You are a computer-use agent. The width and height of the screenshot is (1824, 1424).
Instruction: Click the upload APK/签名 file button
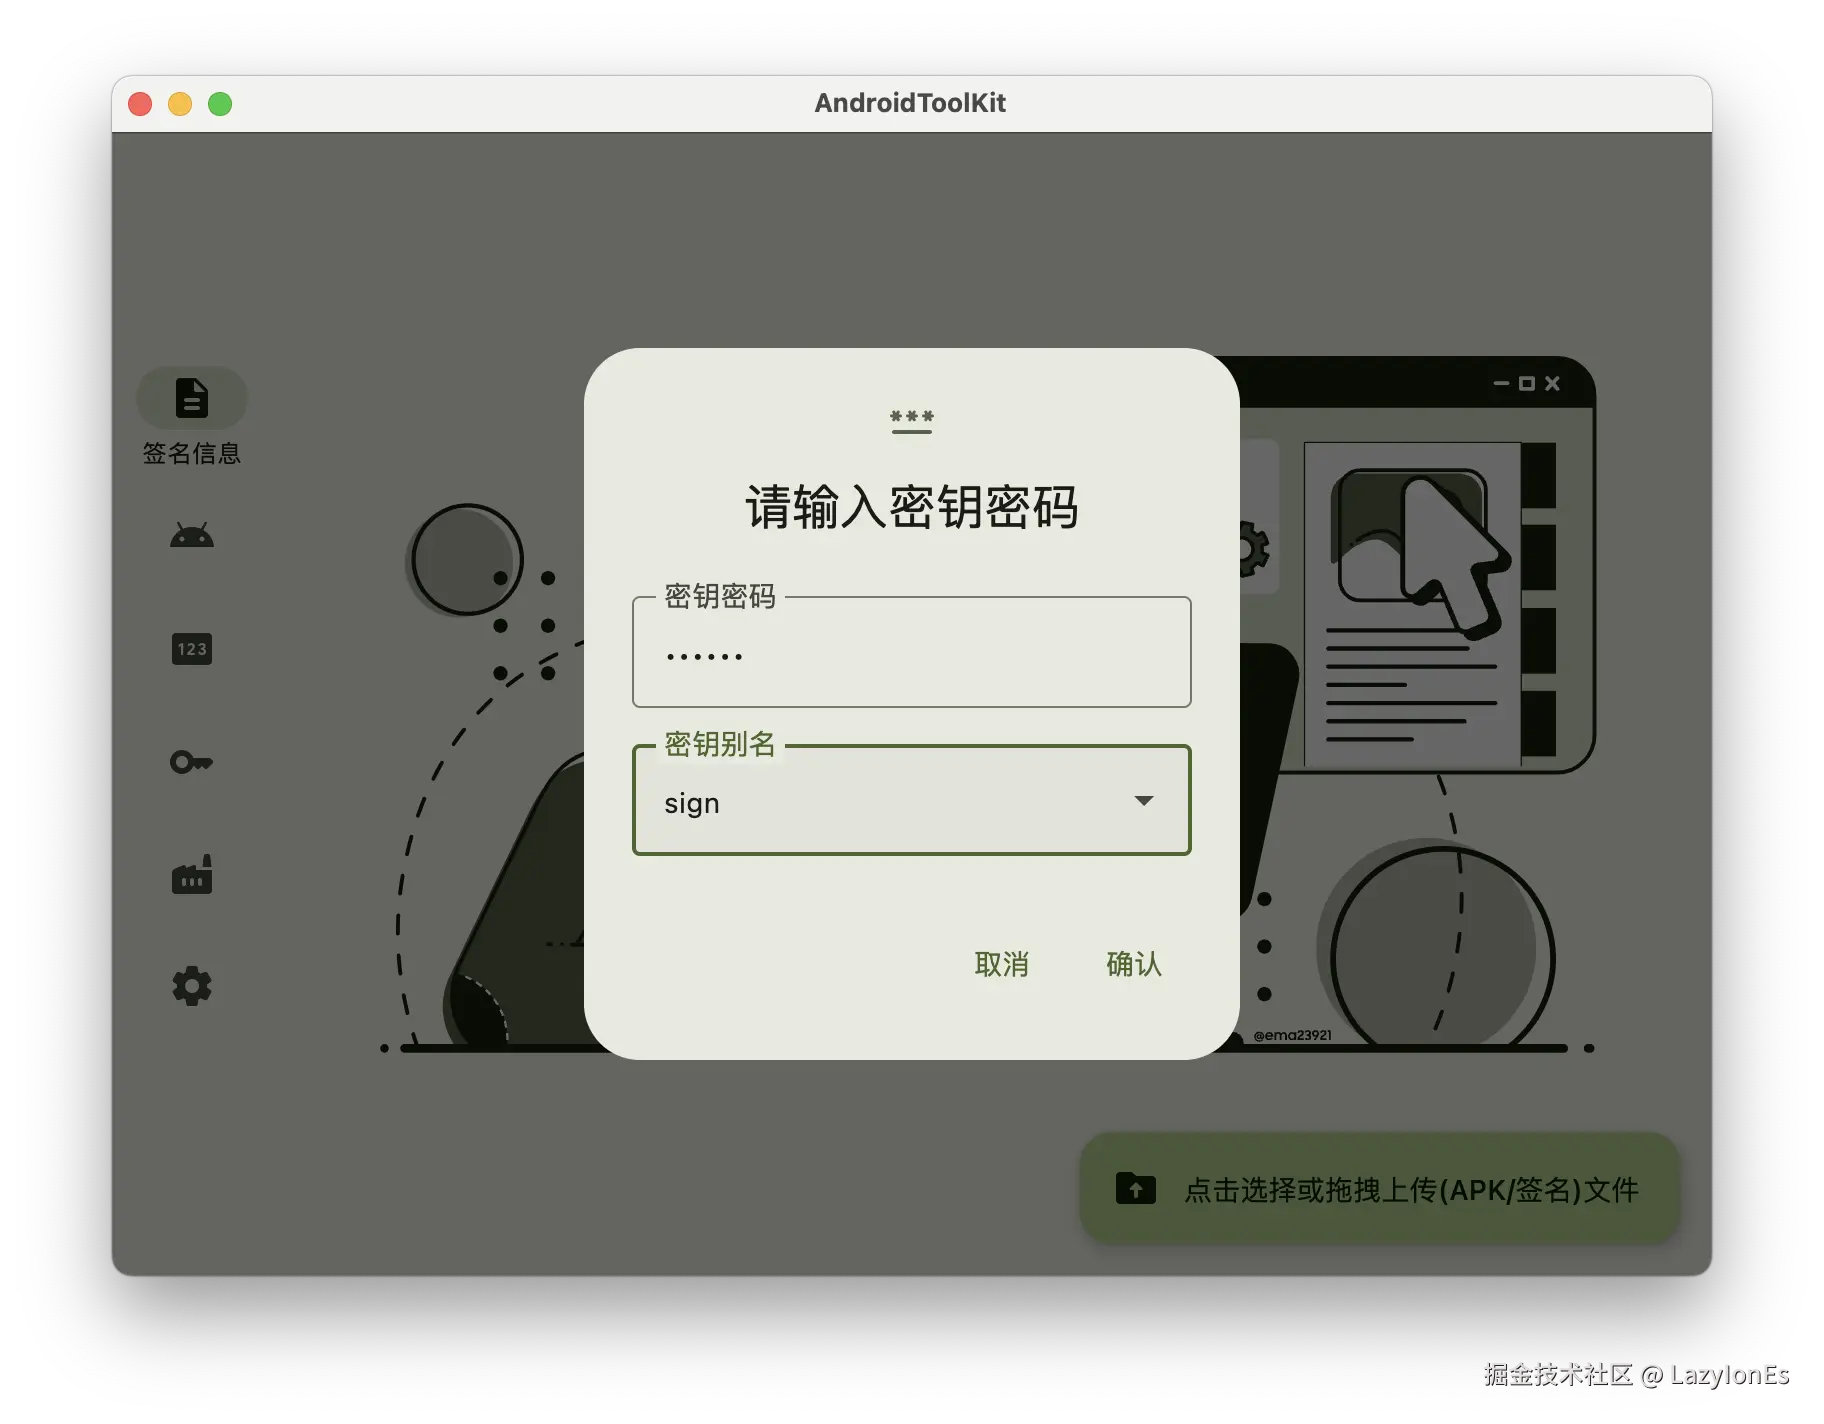1379,1189
